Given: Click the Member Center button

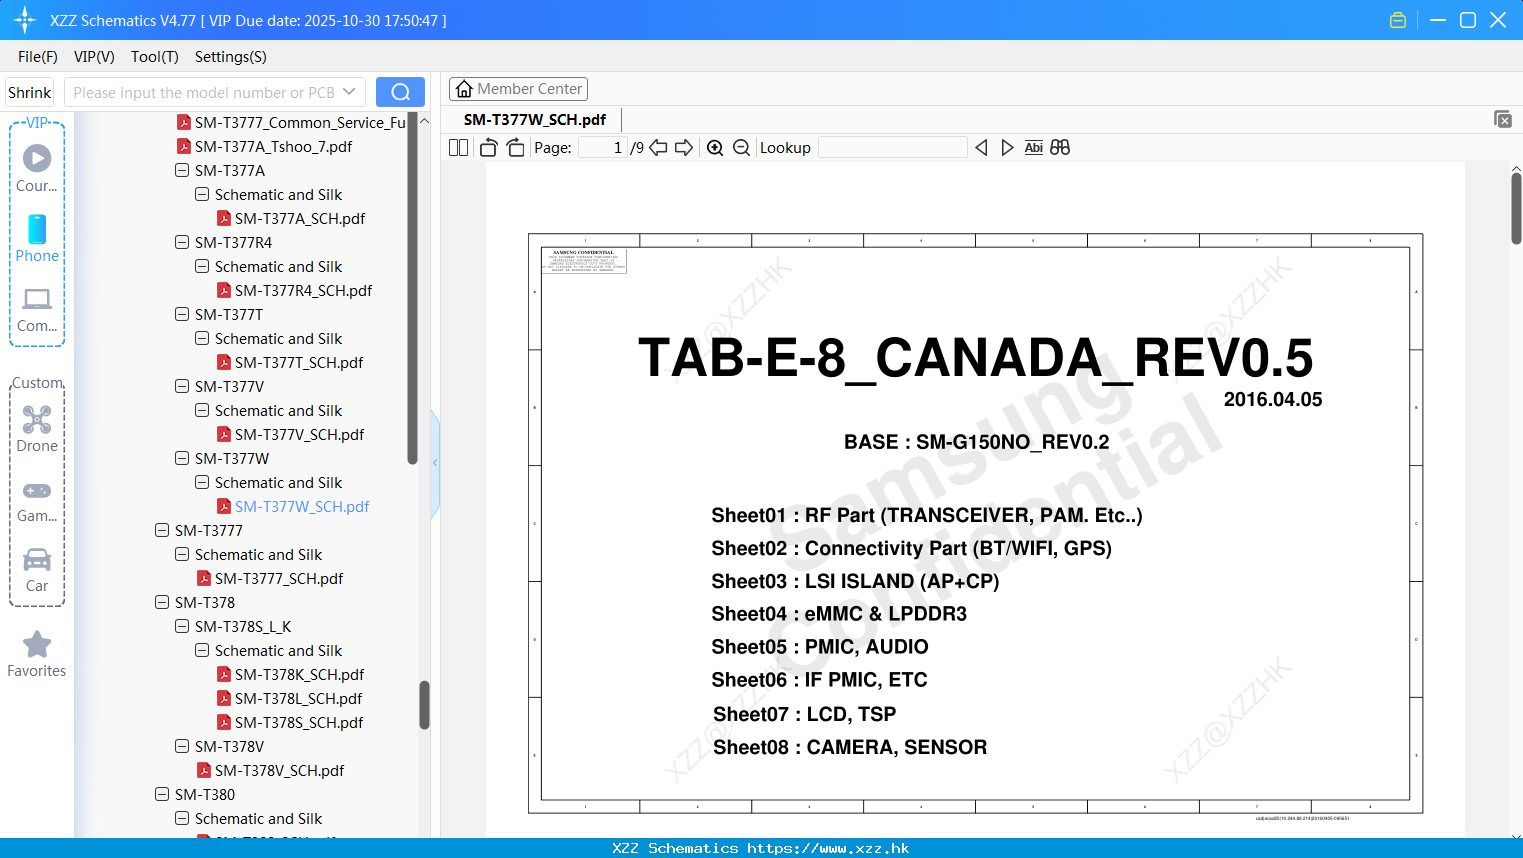Looking at the screenshot, I should coord(518,89).
